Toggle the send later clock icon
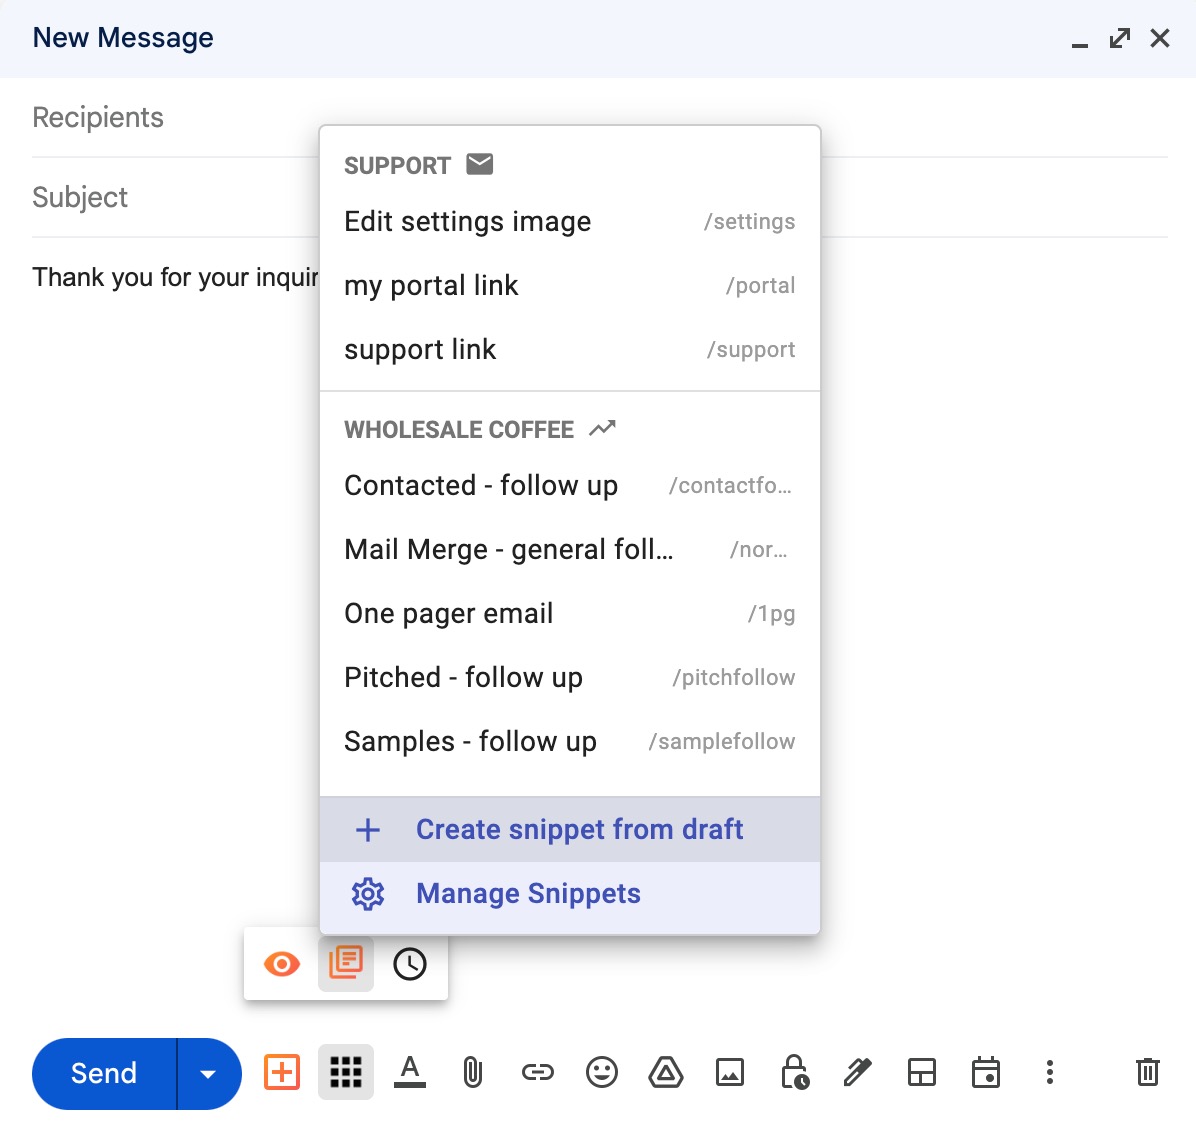 point(410,964)
